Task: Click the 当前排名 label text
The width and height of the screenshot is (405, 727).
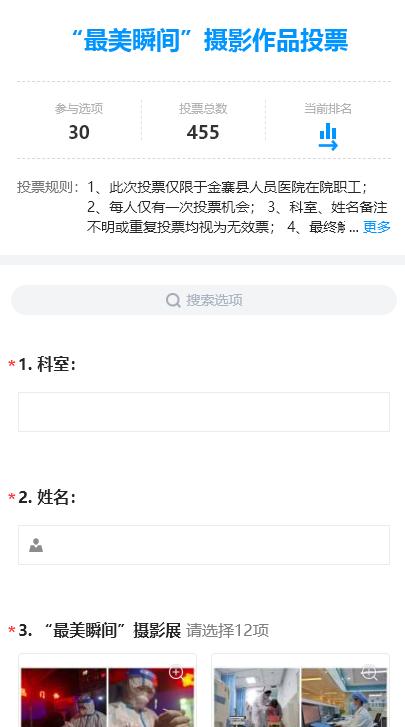Action: 328,108
